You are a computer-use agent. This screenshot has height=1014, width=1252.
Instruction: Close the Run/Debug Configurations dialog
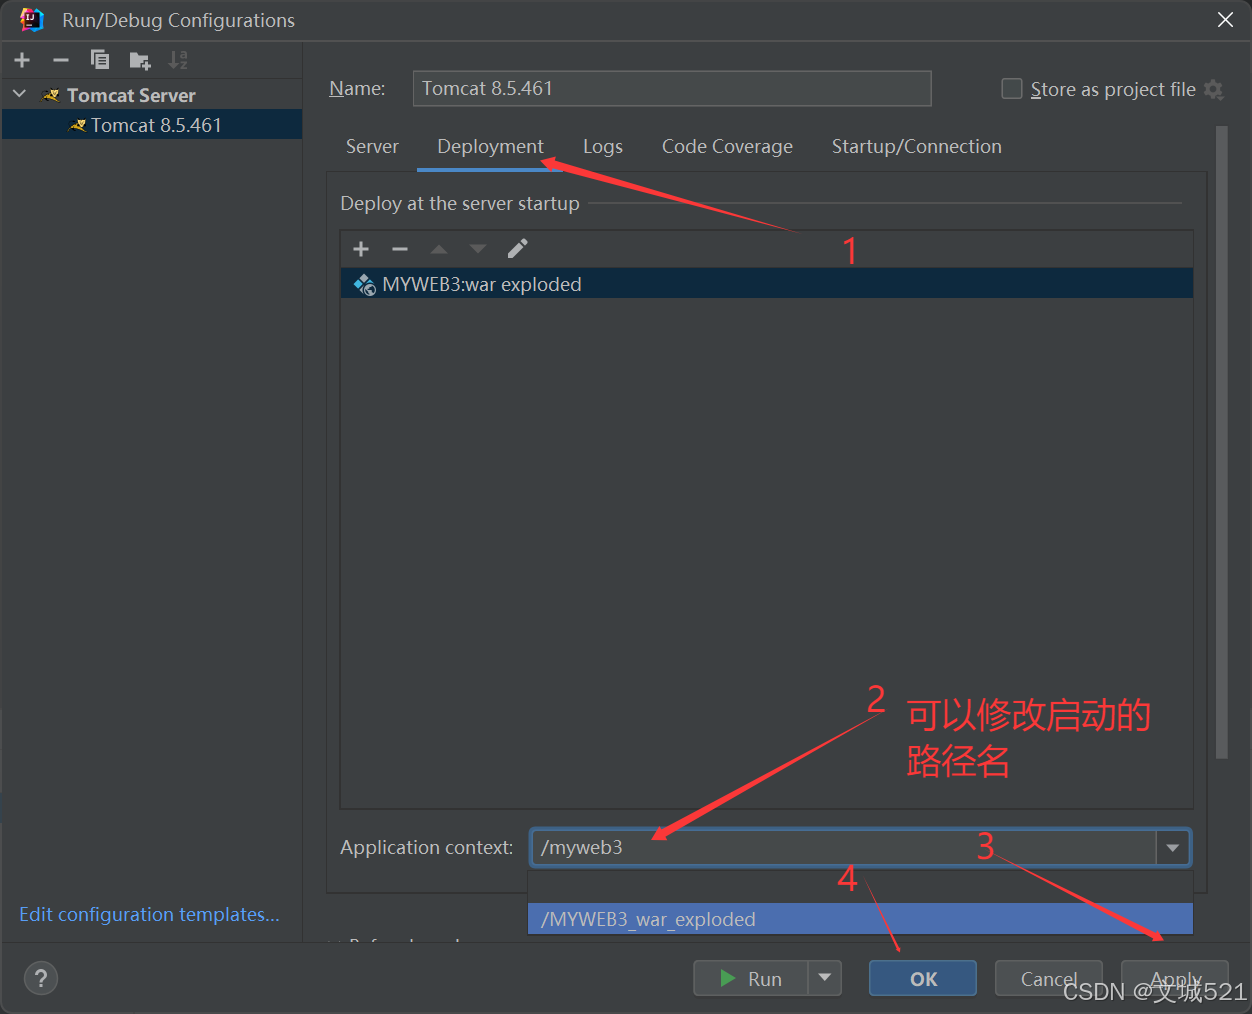click(x=1225, y=20)
